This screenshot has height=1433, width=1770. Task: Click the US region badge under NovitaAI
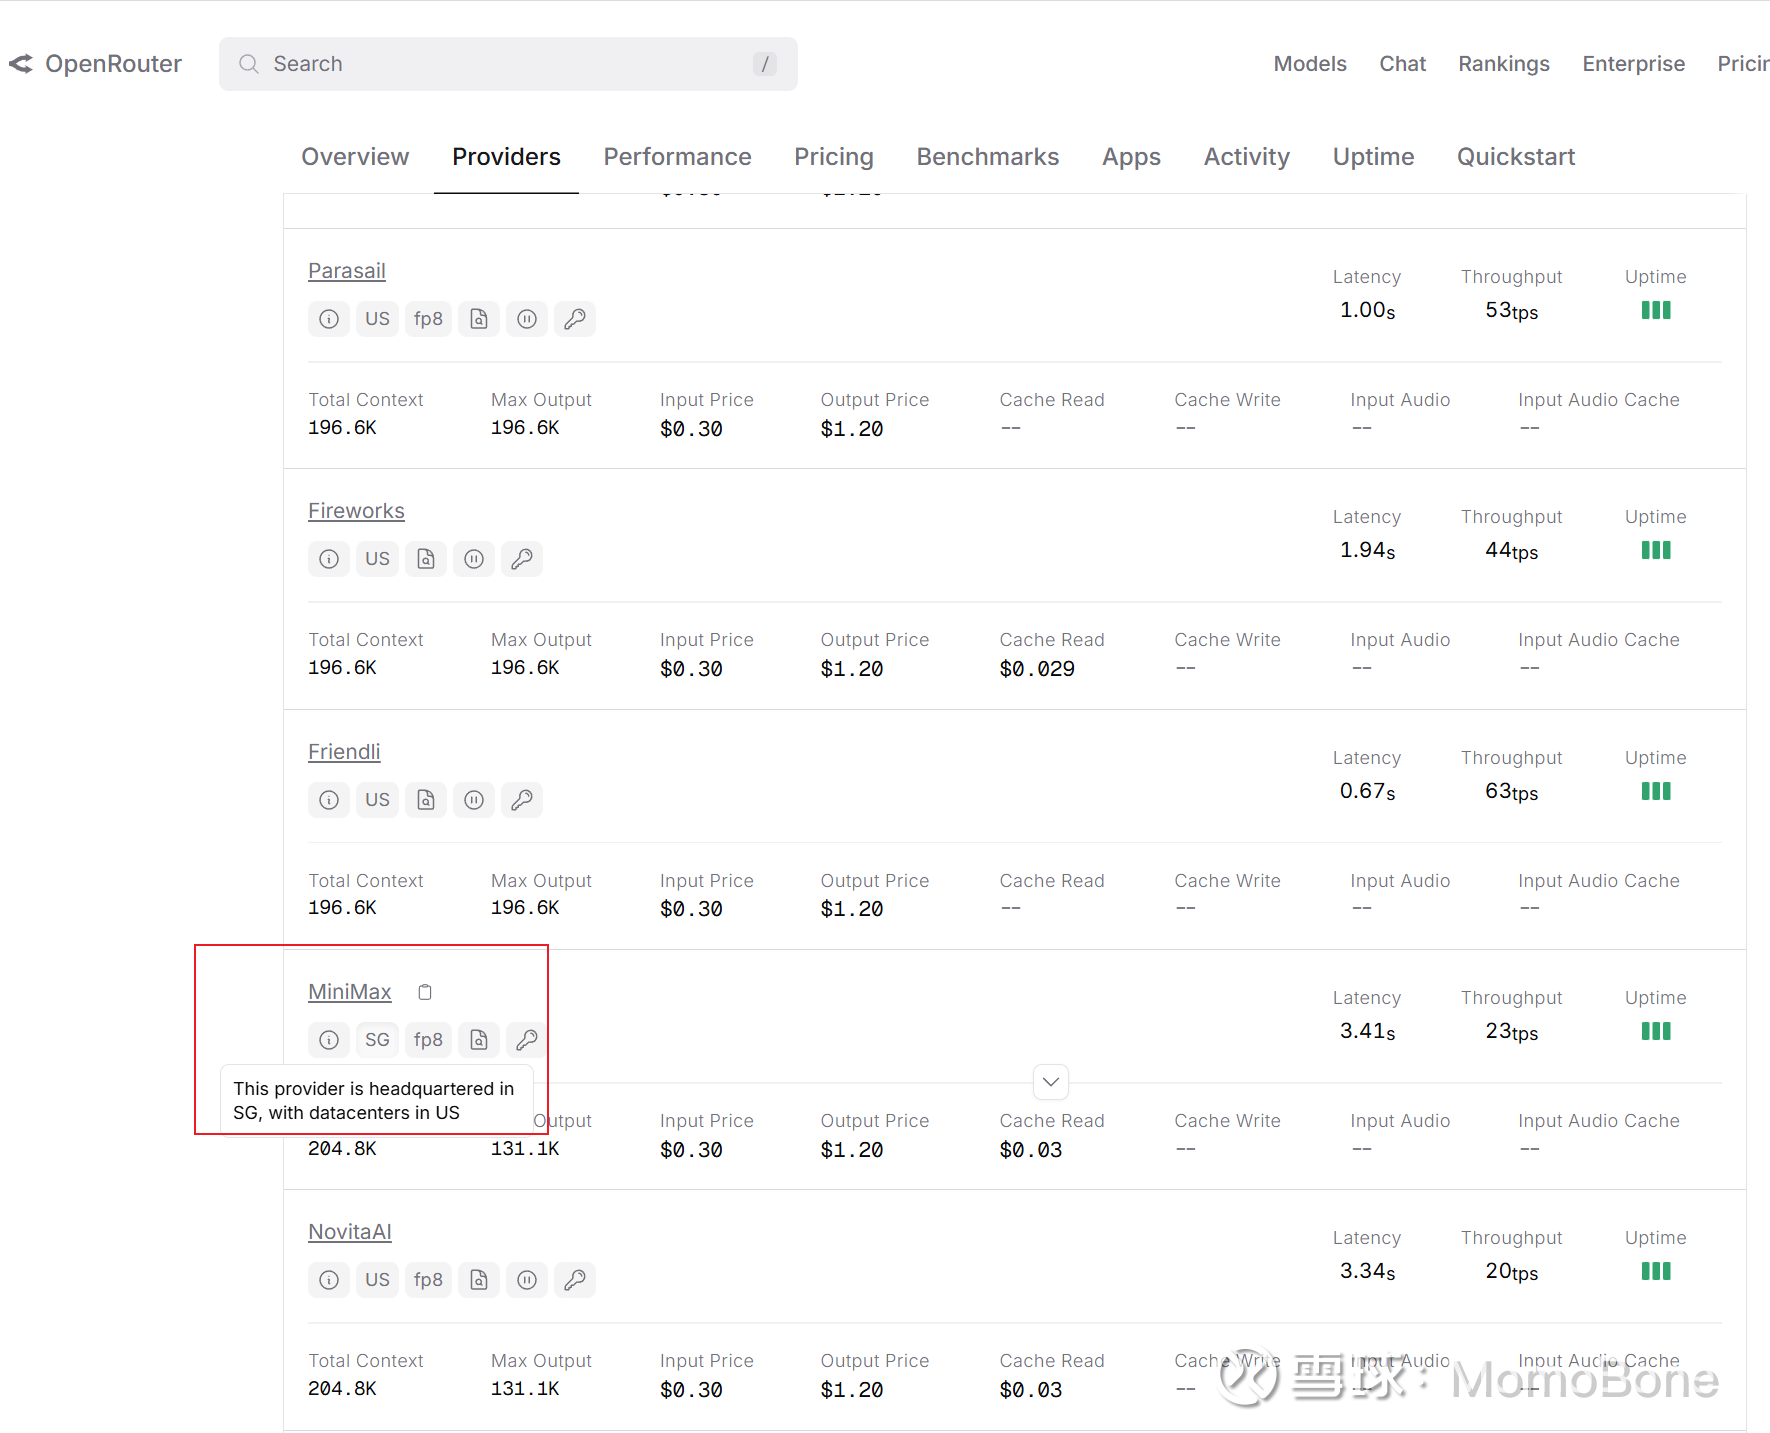377,1280
